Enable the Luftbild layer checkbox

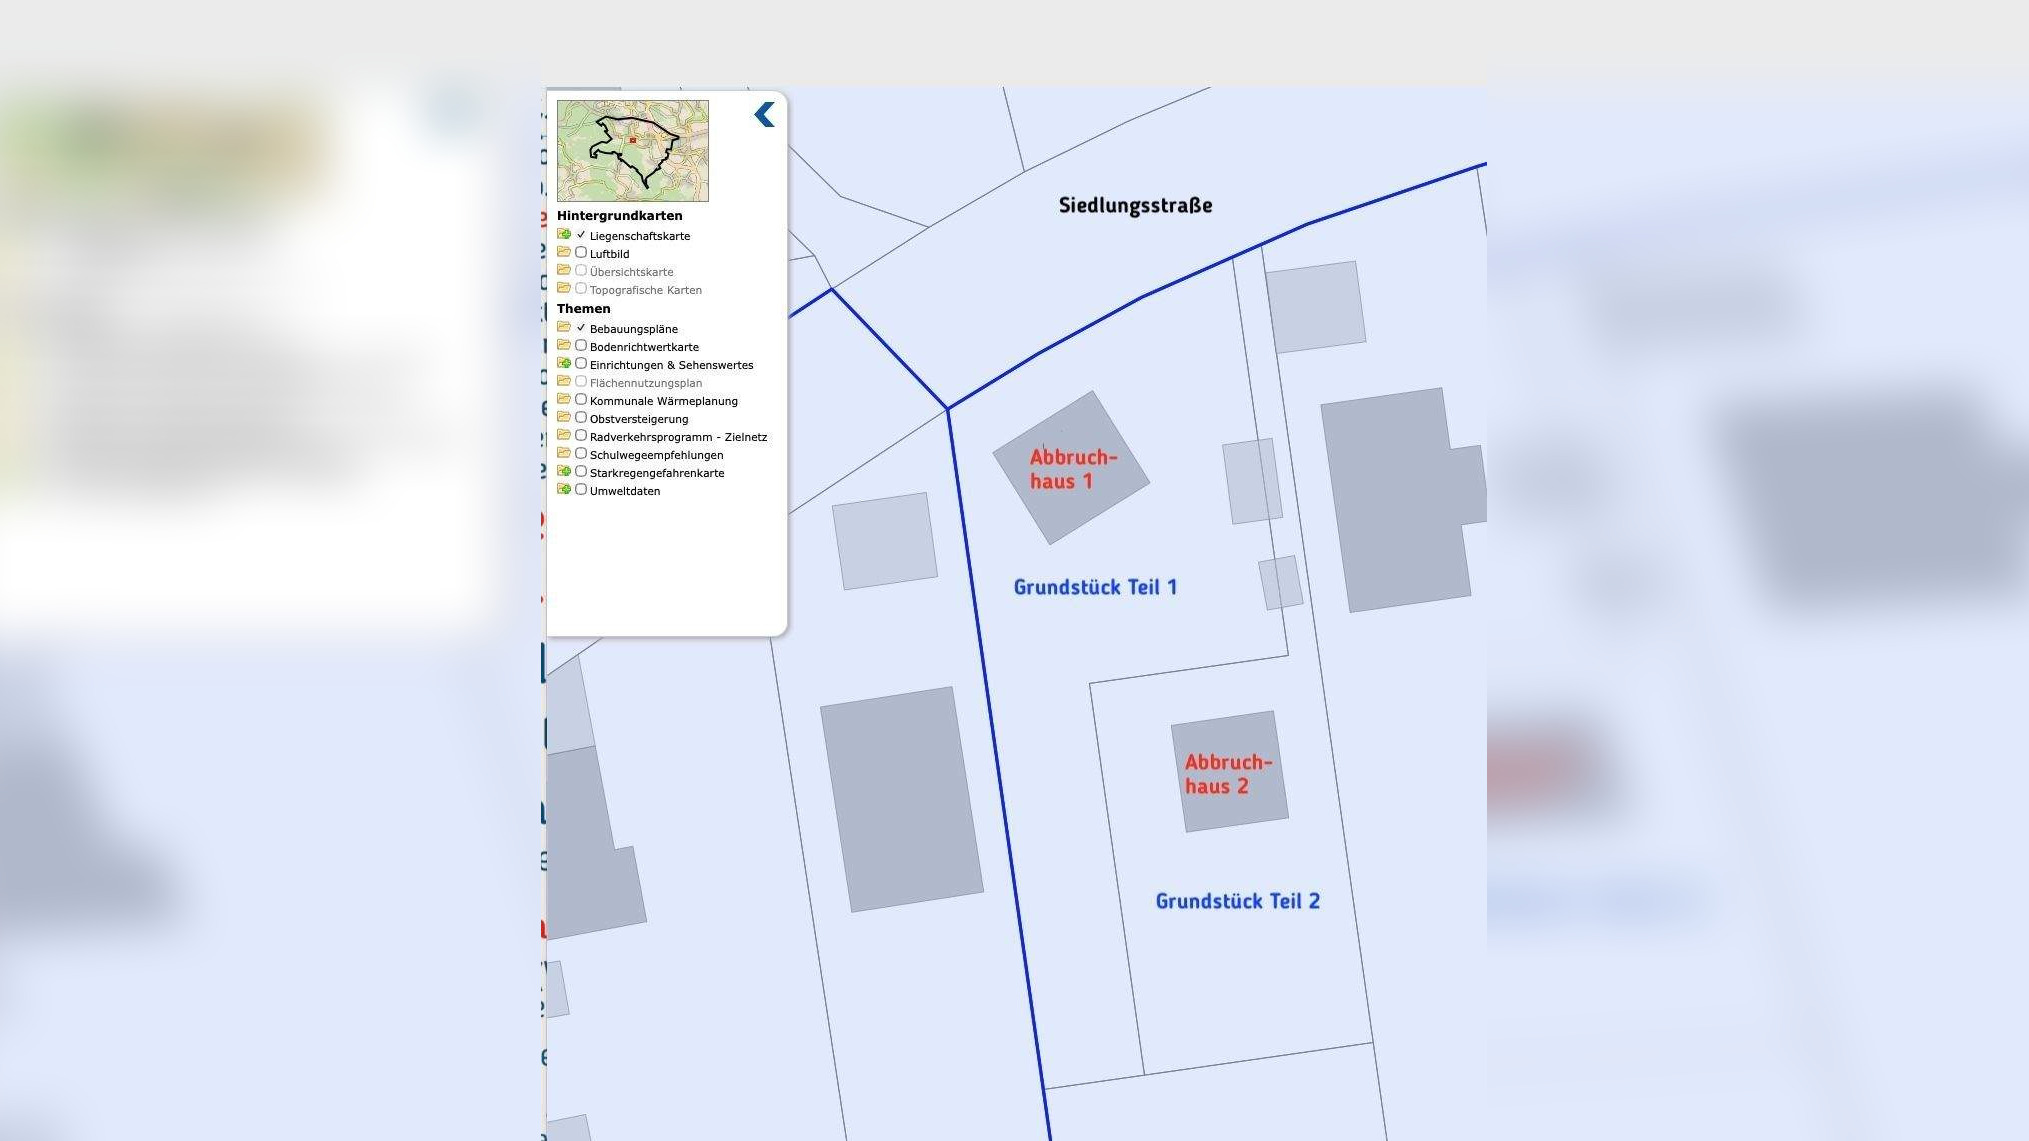pyautogui.click(x=581, y=253)
